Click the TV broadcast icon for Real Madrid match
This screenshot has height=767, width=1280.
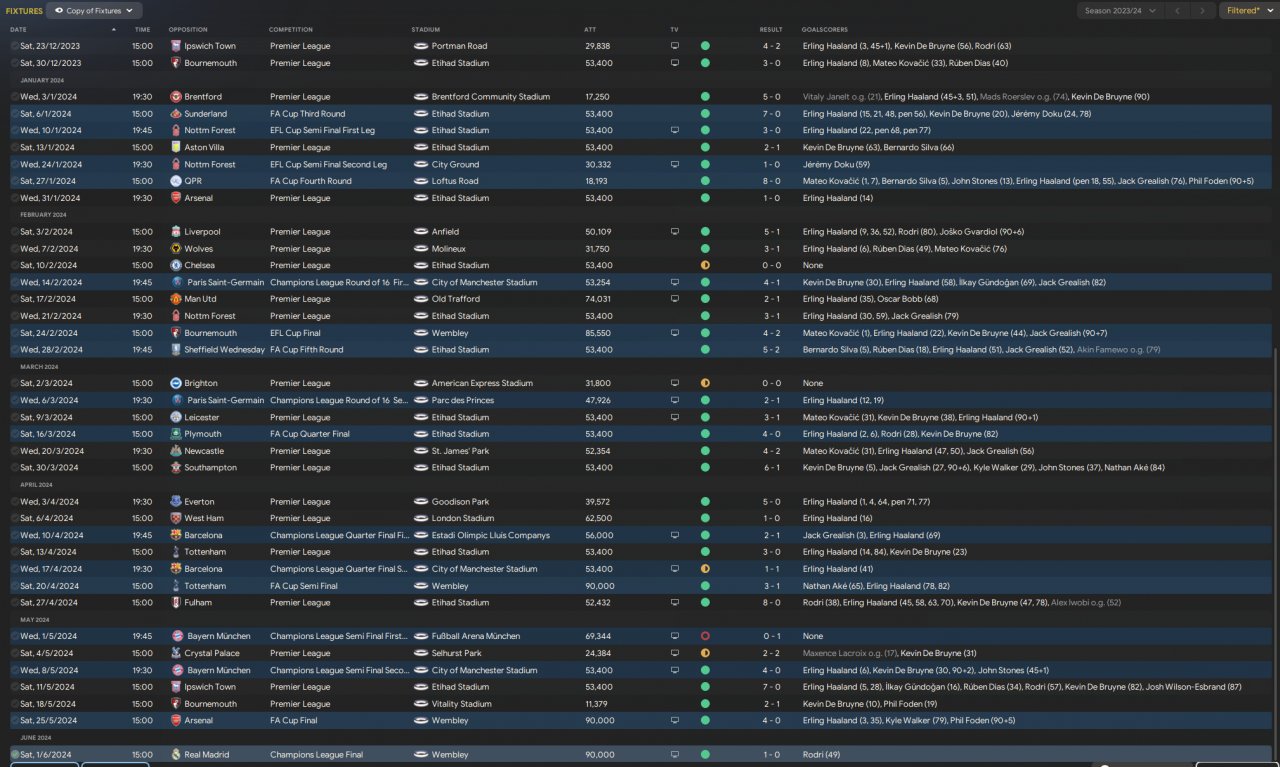pyautogui.click(x=675, y=755)
